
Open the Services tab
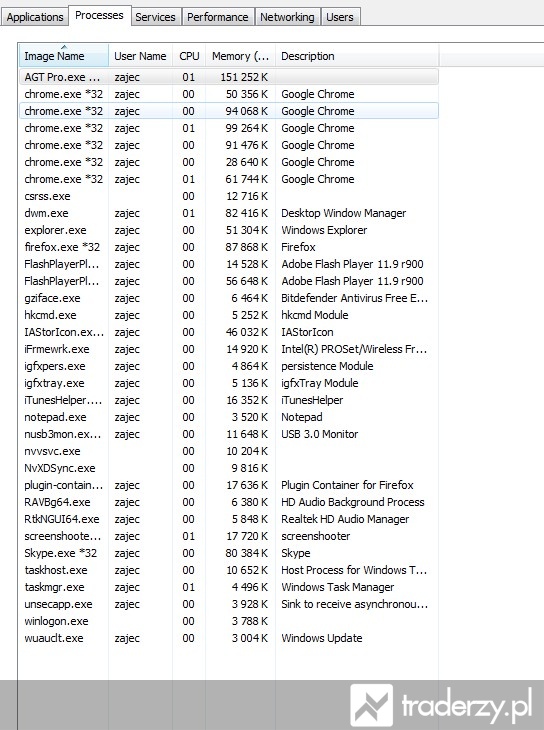click(155, 17)
